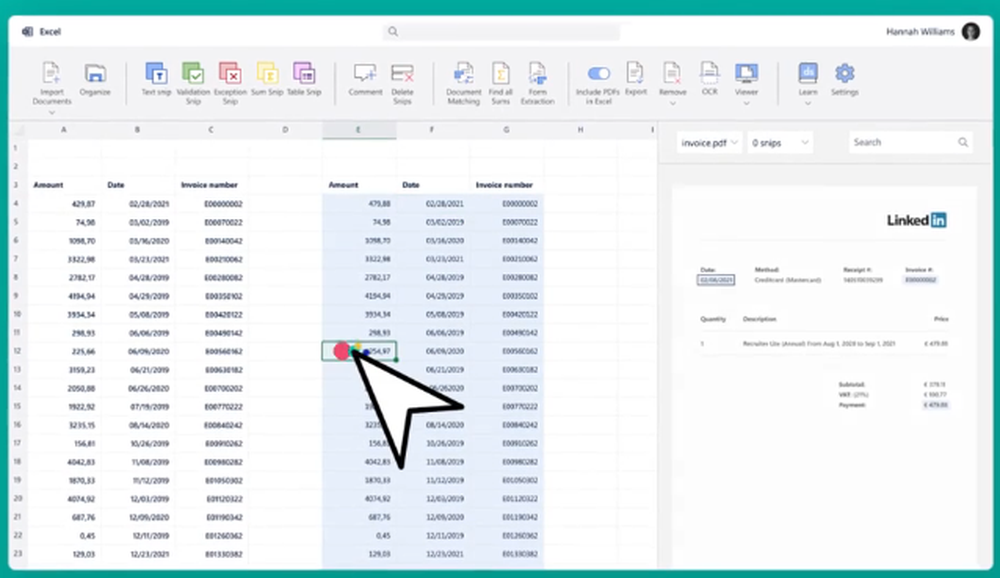The image size is (1000, 578).
Task: Select cell 0,45 in column E
Action: click(358, 535)
